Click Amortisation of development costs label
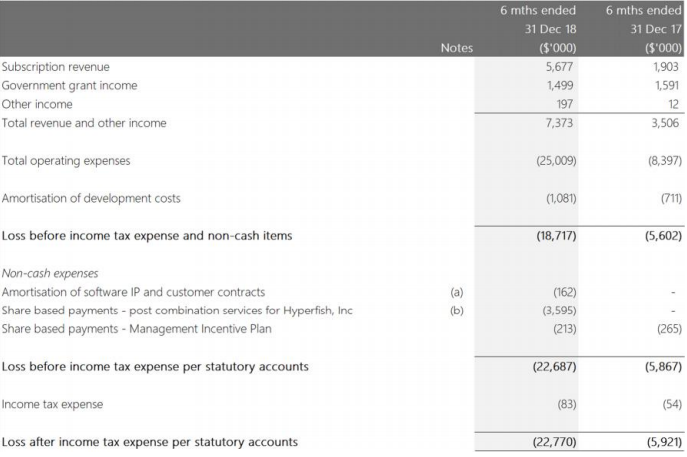 tap(91, 198)
